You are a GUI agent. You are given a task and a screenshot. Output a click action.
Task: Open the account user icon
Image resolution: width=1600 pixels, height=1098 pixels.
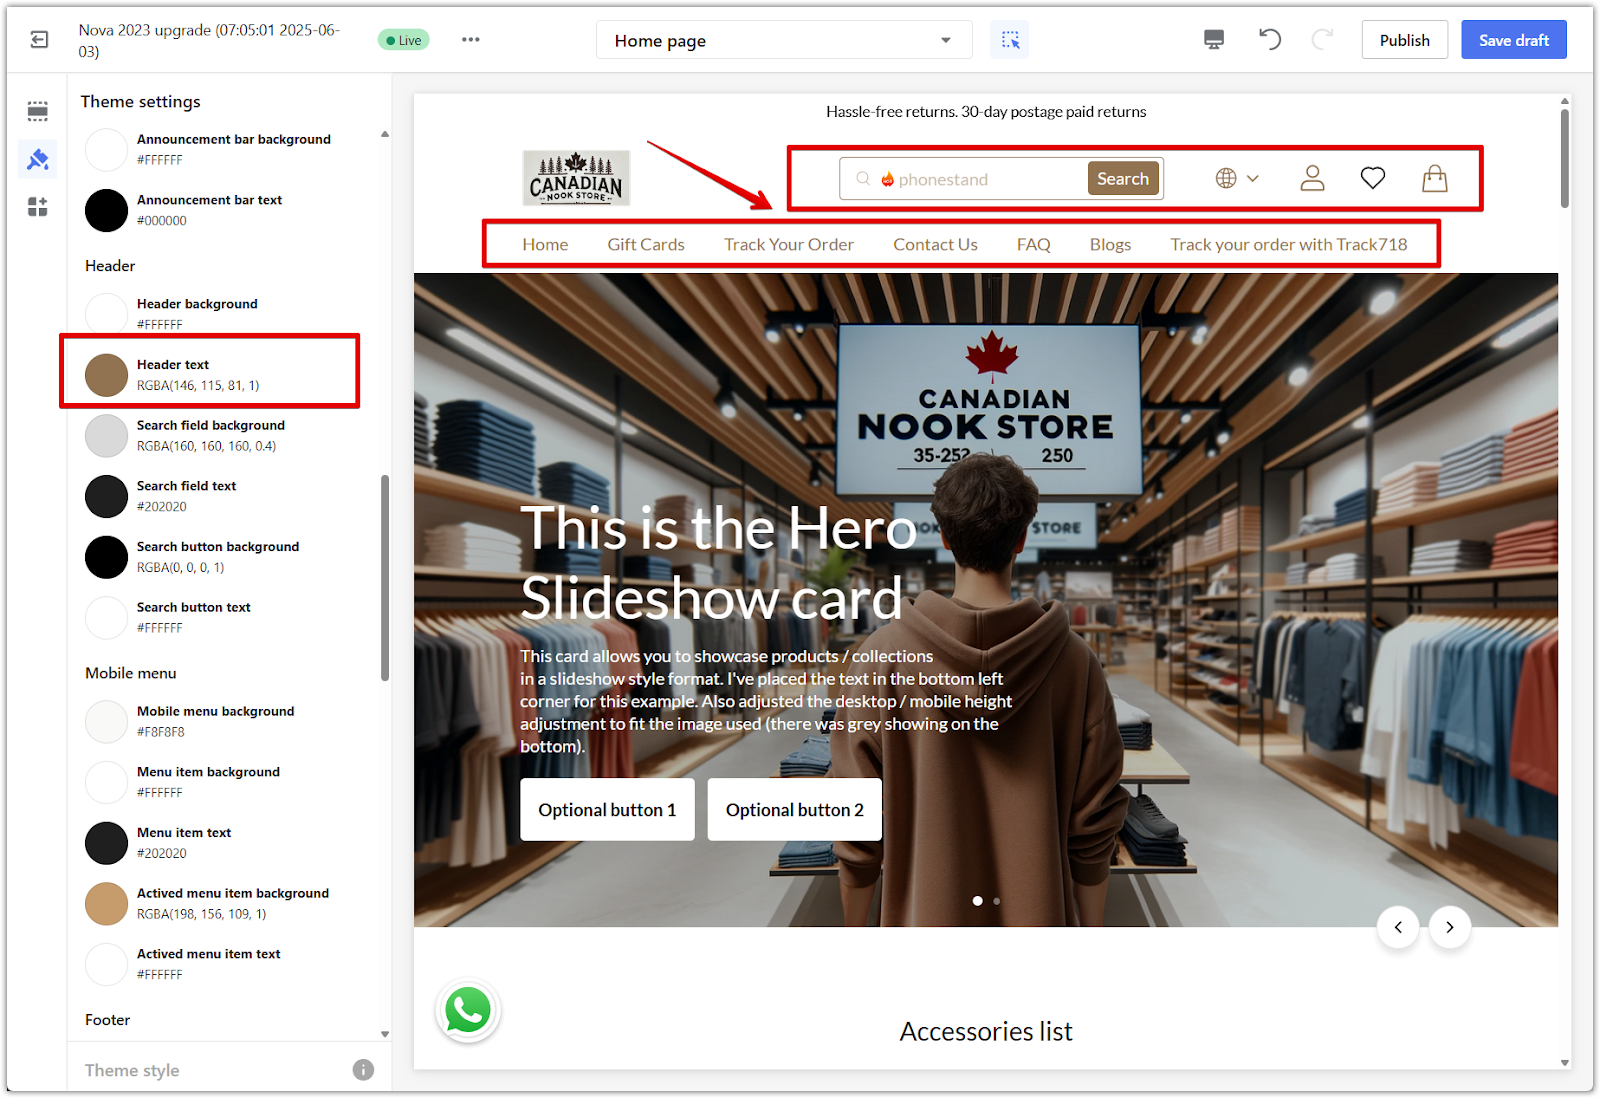(x=1312, y=178)
